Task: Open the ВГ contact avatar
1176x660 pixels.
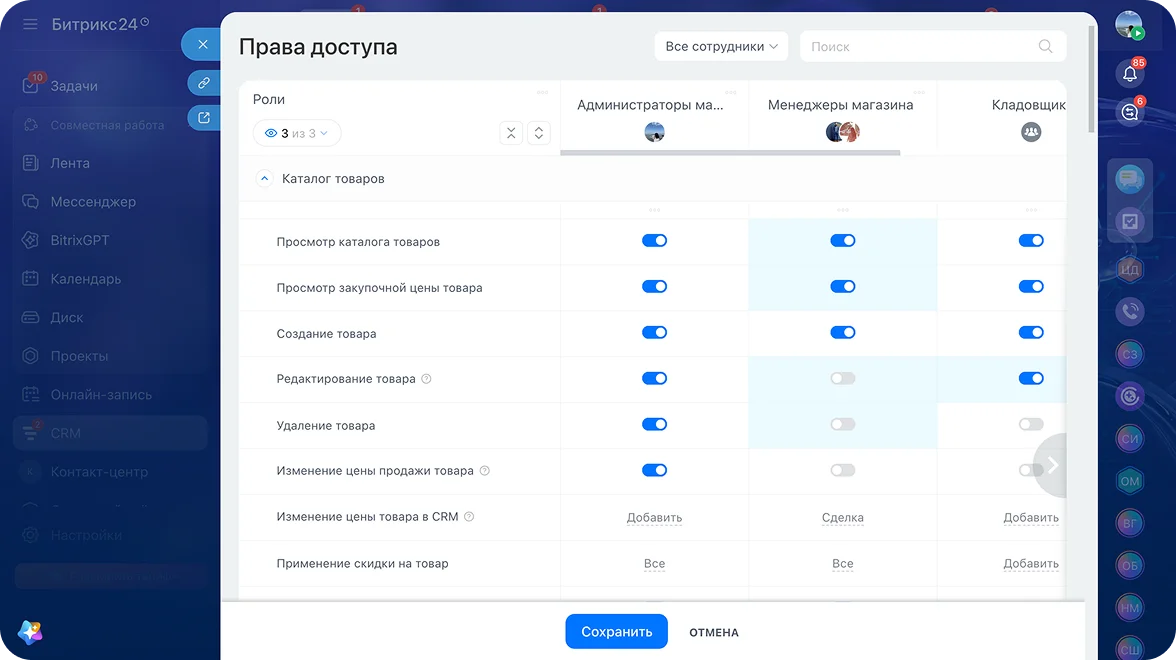Action: click(1130, 523)
